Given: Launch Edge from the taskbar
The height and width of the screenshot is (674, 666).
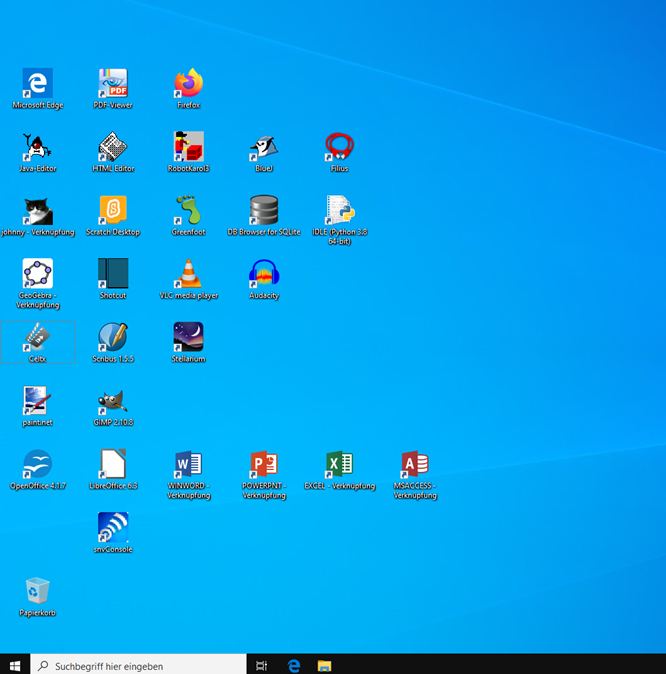Looking at the screenshot, I should pyautogui.click(x=294, y=665).
